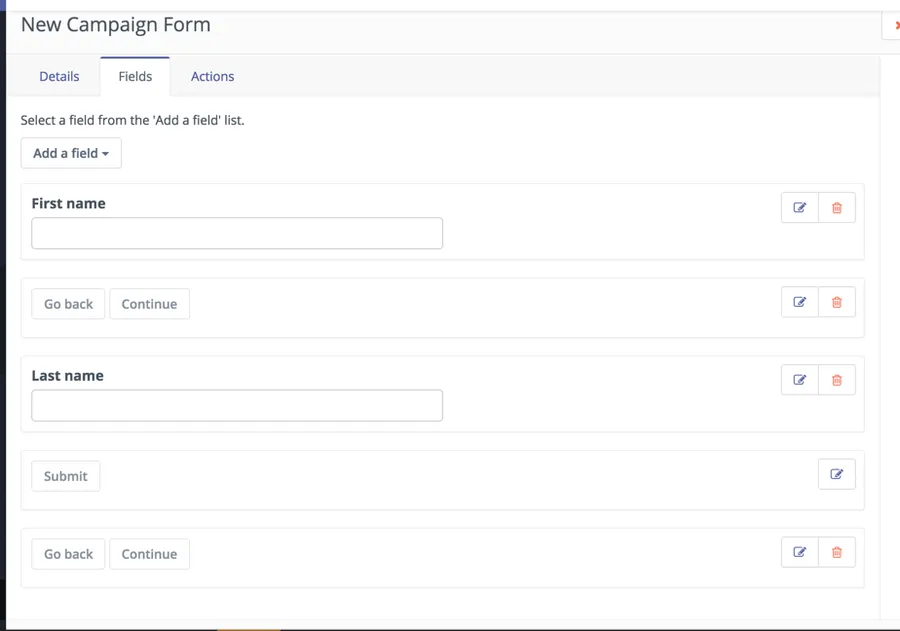Image resolution: width=900 pixels, height=631 pixels.
Task: Edit the first page break row
Action: coord(799,302)
